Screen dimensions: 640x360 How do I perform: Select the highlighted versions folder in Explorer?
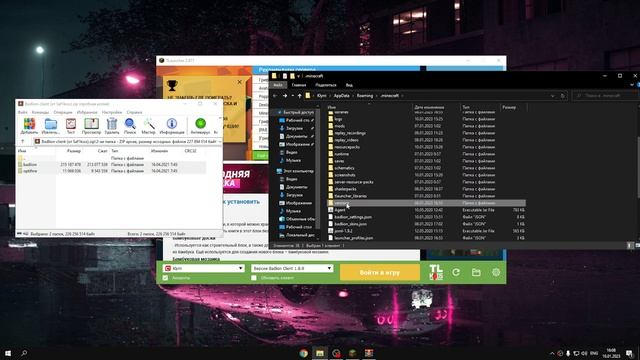426,203
